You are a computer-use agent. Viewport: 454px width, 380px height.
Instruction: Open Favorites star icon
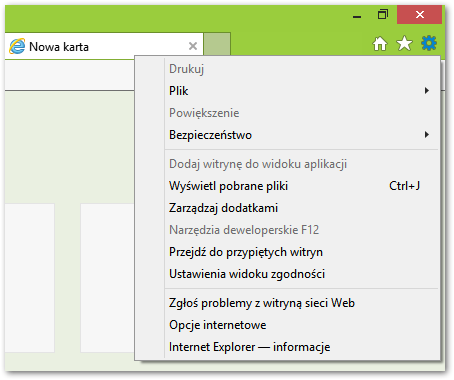[x=404, y=43]
